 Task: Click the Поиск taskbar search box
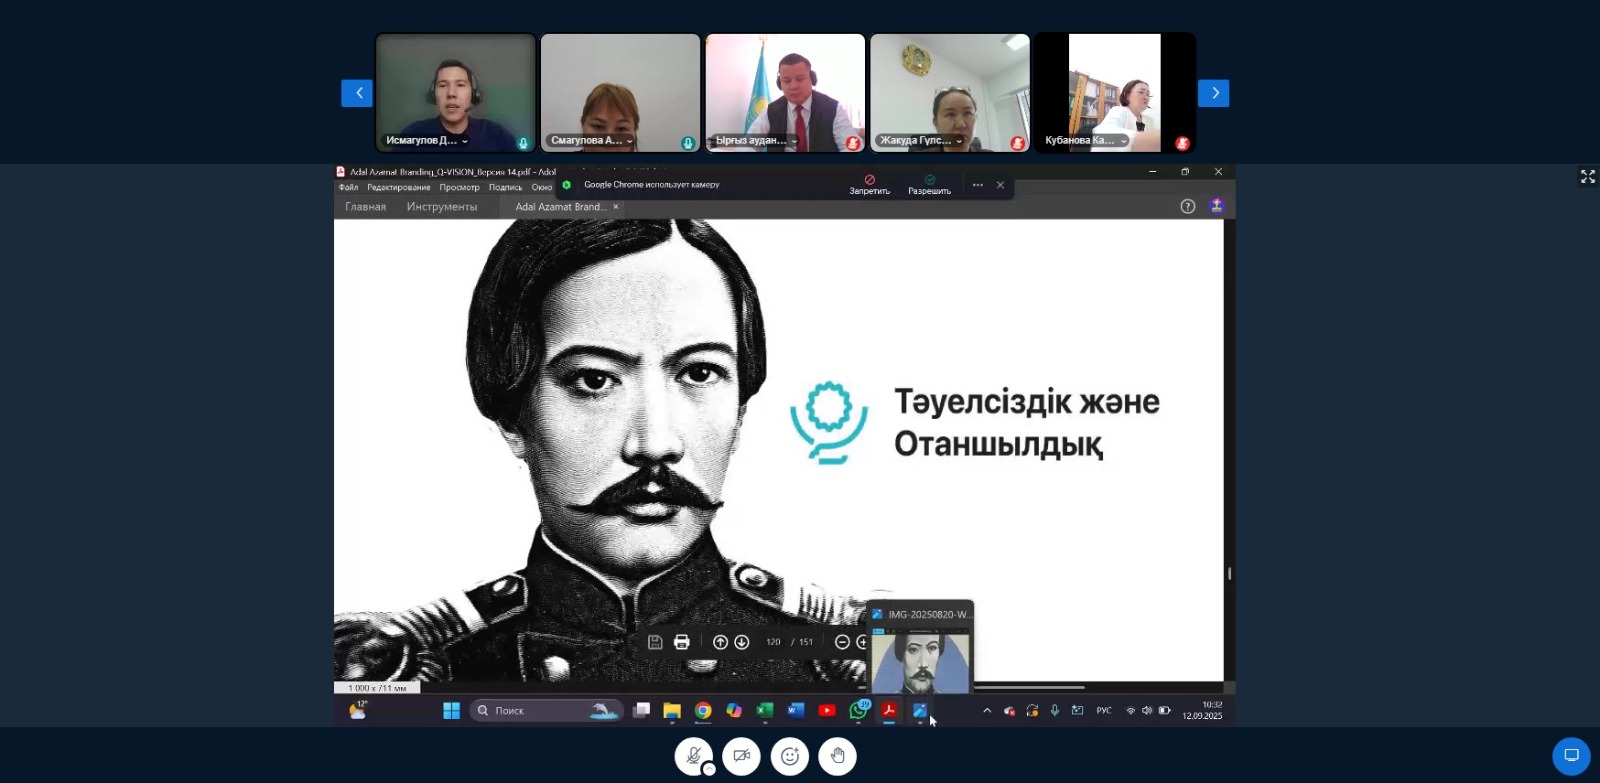click(546, 710)
